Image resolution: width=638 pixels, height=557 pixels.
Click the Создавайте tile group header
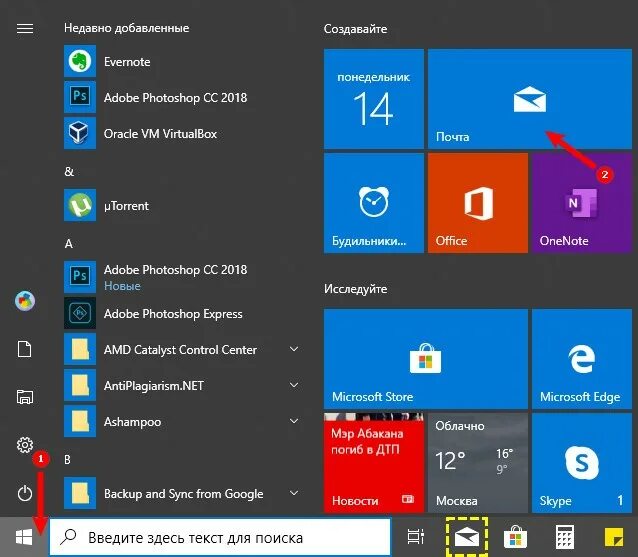point(355,29)
